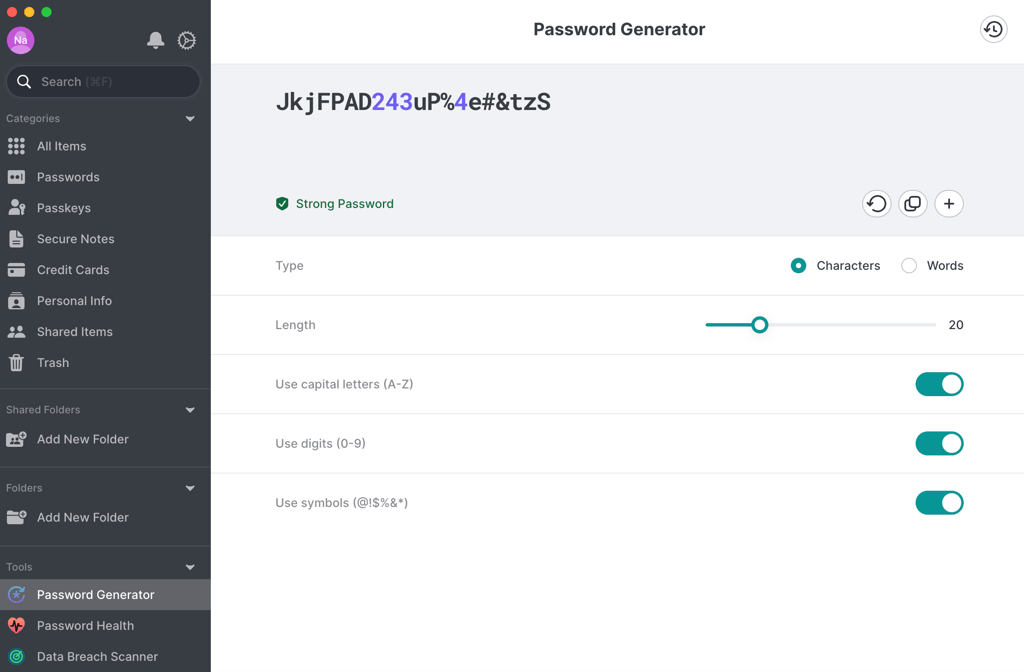Open the Trash label
This screenshot has height=672, width=1024.
tap(53, 362)
